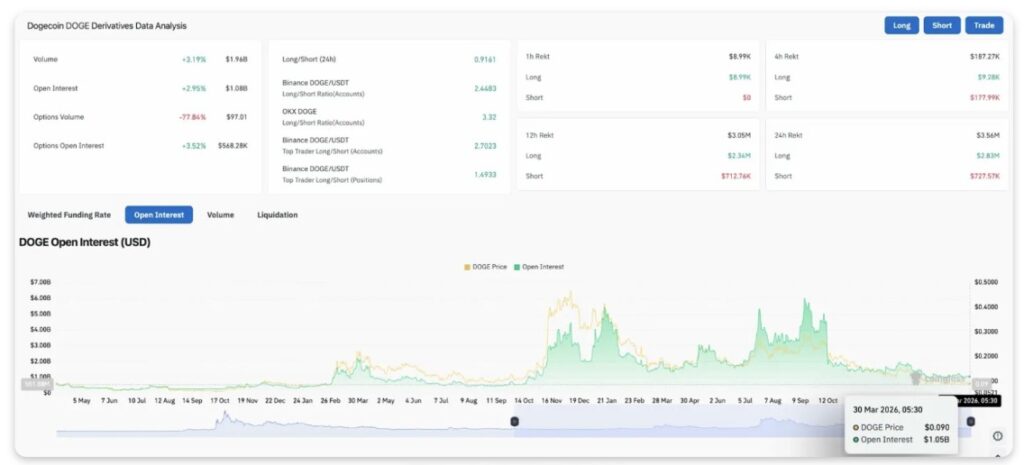
Task: Switch to Weighted Funding Rate tab
Action: click(x=68, y=215)
